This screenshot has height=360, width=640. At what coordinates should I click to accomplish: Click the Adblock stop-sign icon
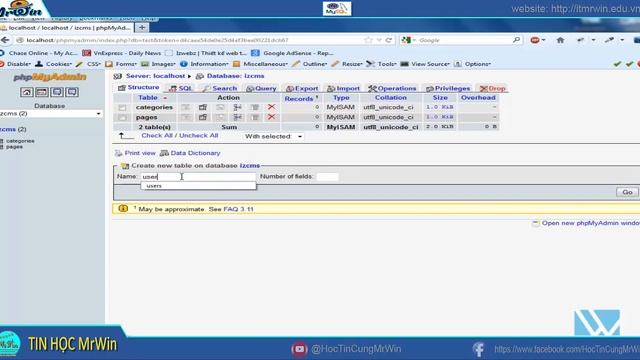(x=535, y=40)
